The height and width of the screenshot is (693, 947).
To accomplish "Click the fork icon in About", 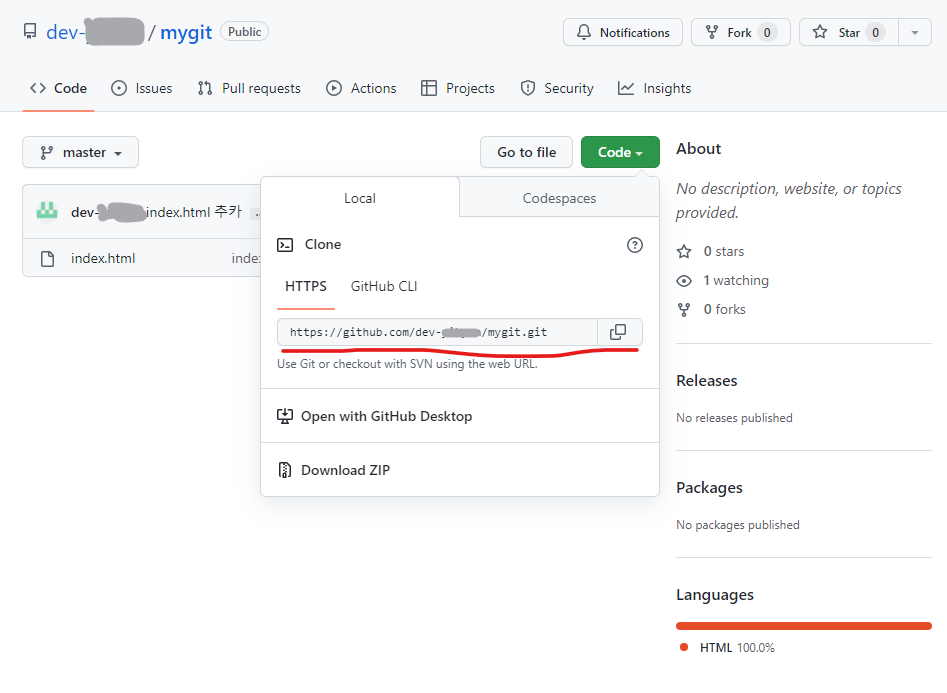I will [x=684, y=310].
